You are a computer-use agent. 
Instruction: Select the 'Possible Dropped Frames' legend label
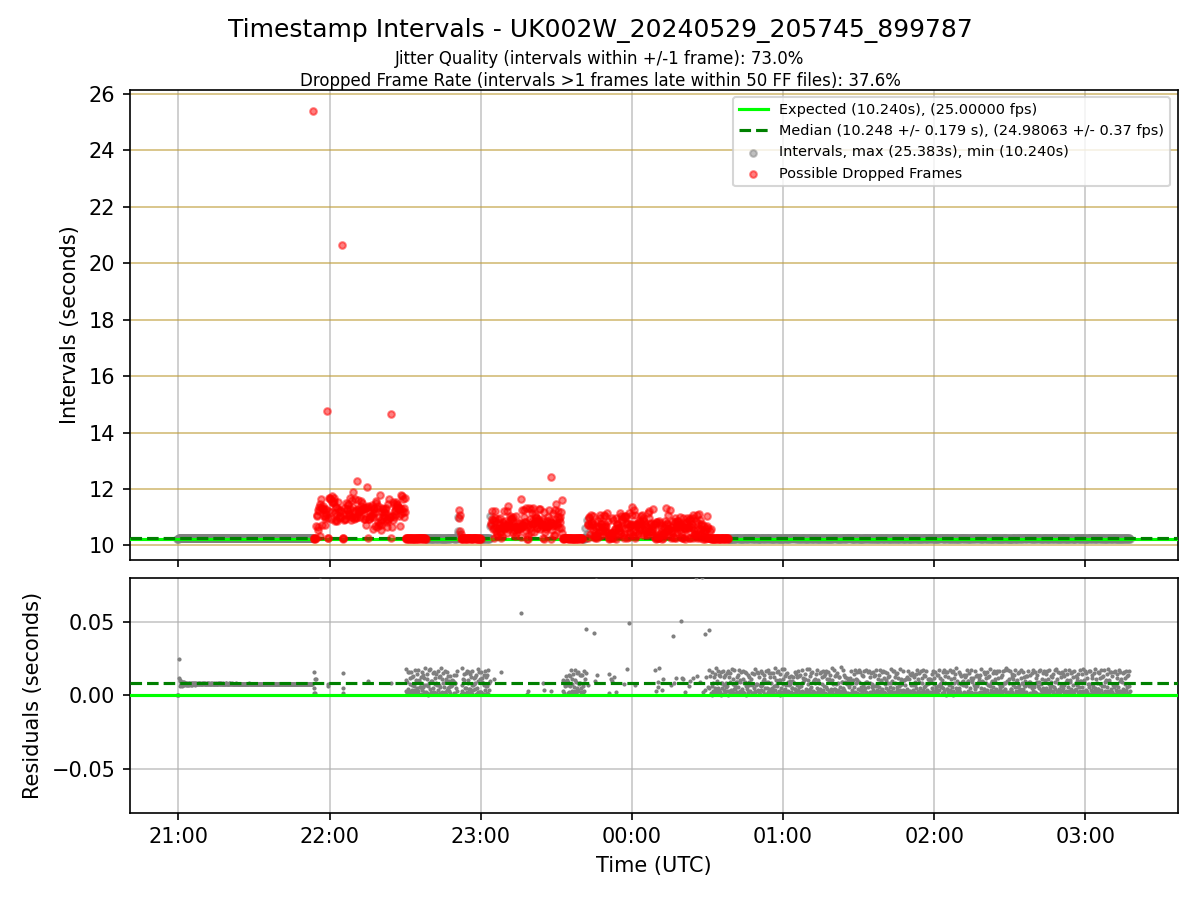click(x=870, y=173)
